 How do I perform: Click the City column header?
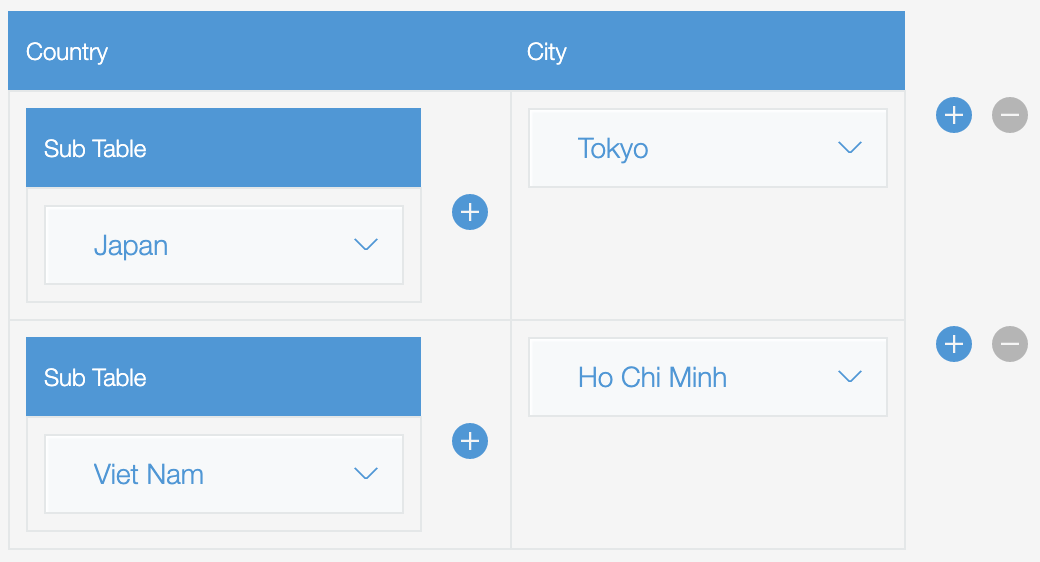(x=547, y=52)
